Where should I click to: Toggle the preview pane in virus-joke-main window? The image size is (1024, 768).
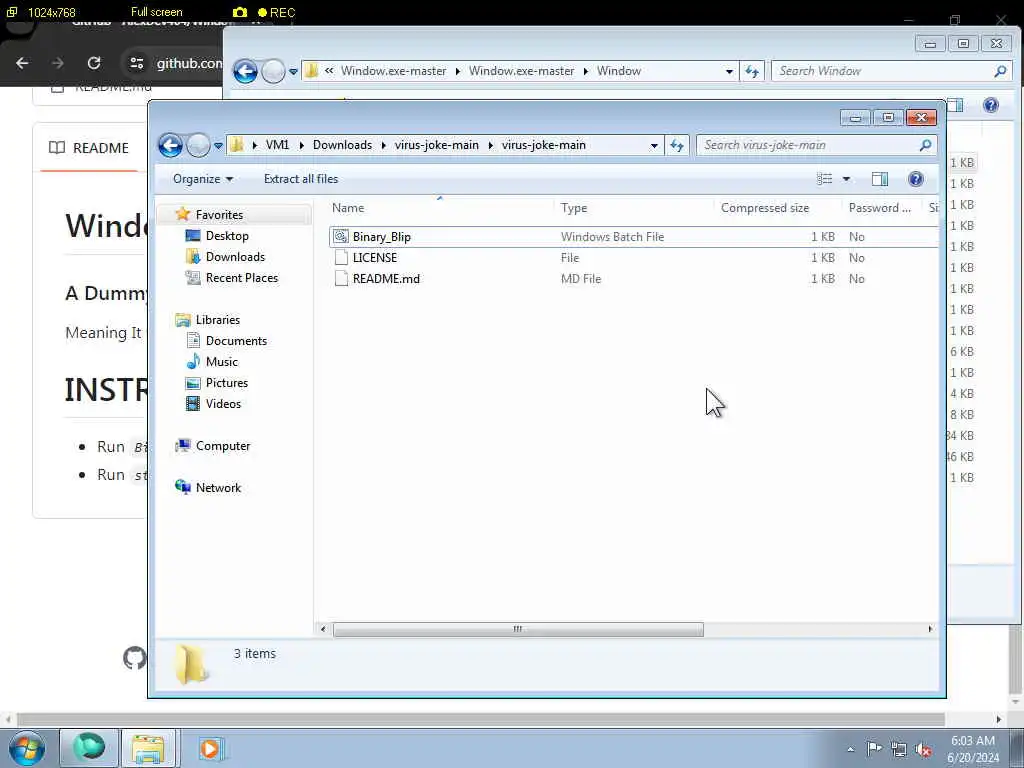coord(880,179)
